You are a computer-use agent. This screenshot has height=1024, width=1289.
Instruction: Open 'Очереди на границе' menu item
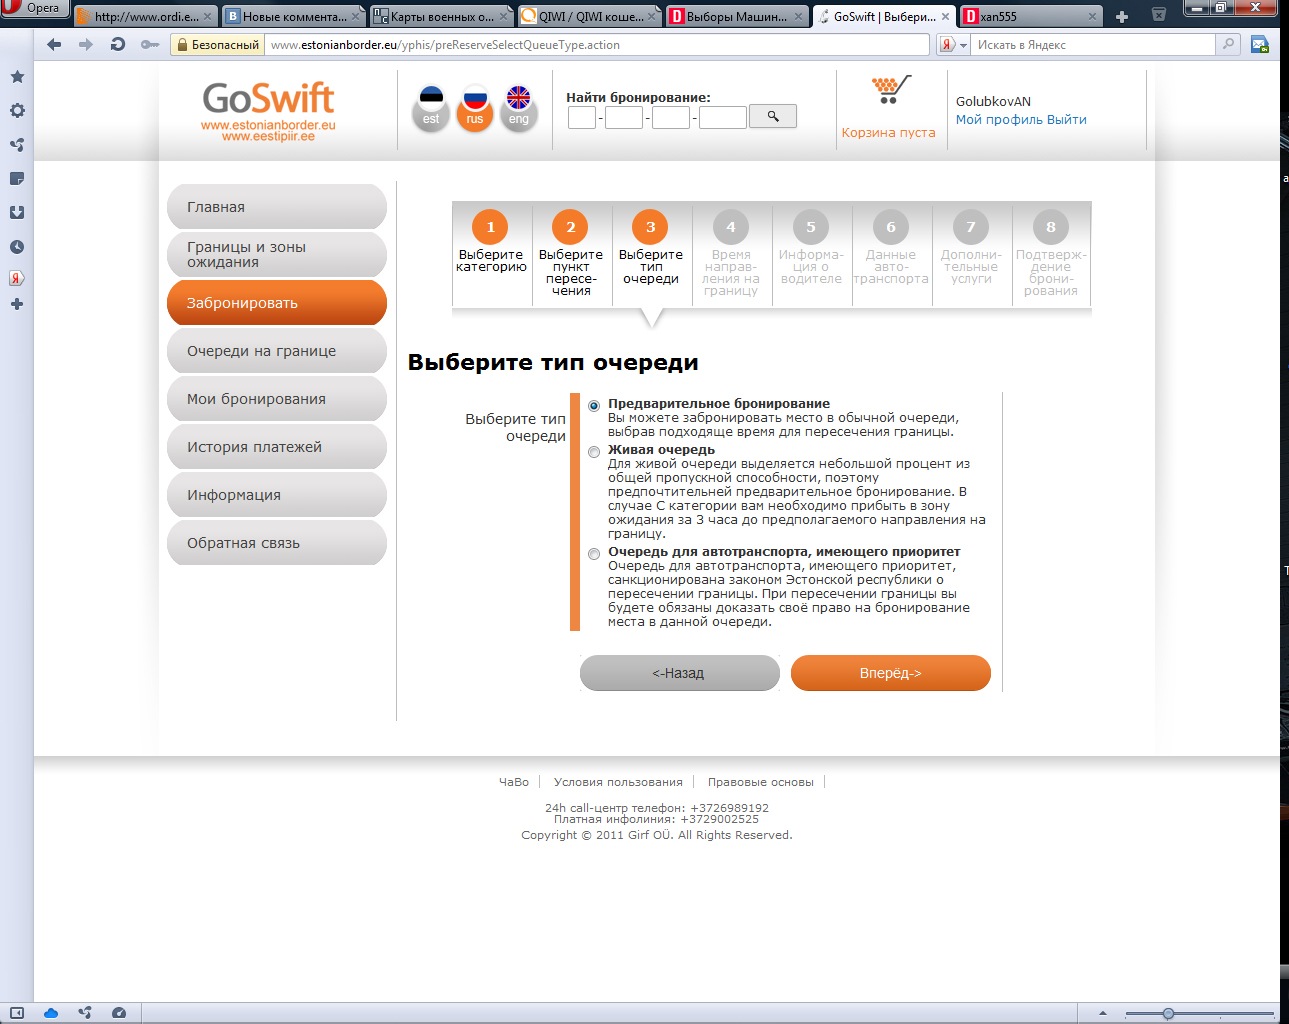[277, 351]
